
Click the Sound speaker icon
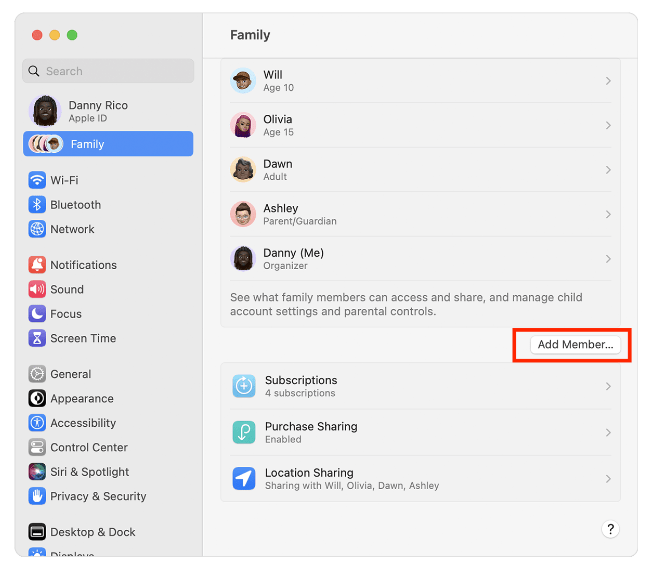37,289
